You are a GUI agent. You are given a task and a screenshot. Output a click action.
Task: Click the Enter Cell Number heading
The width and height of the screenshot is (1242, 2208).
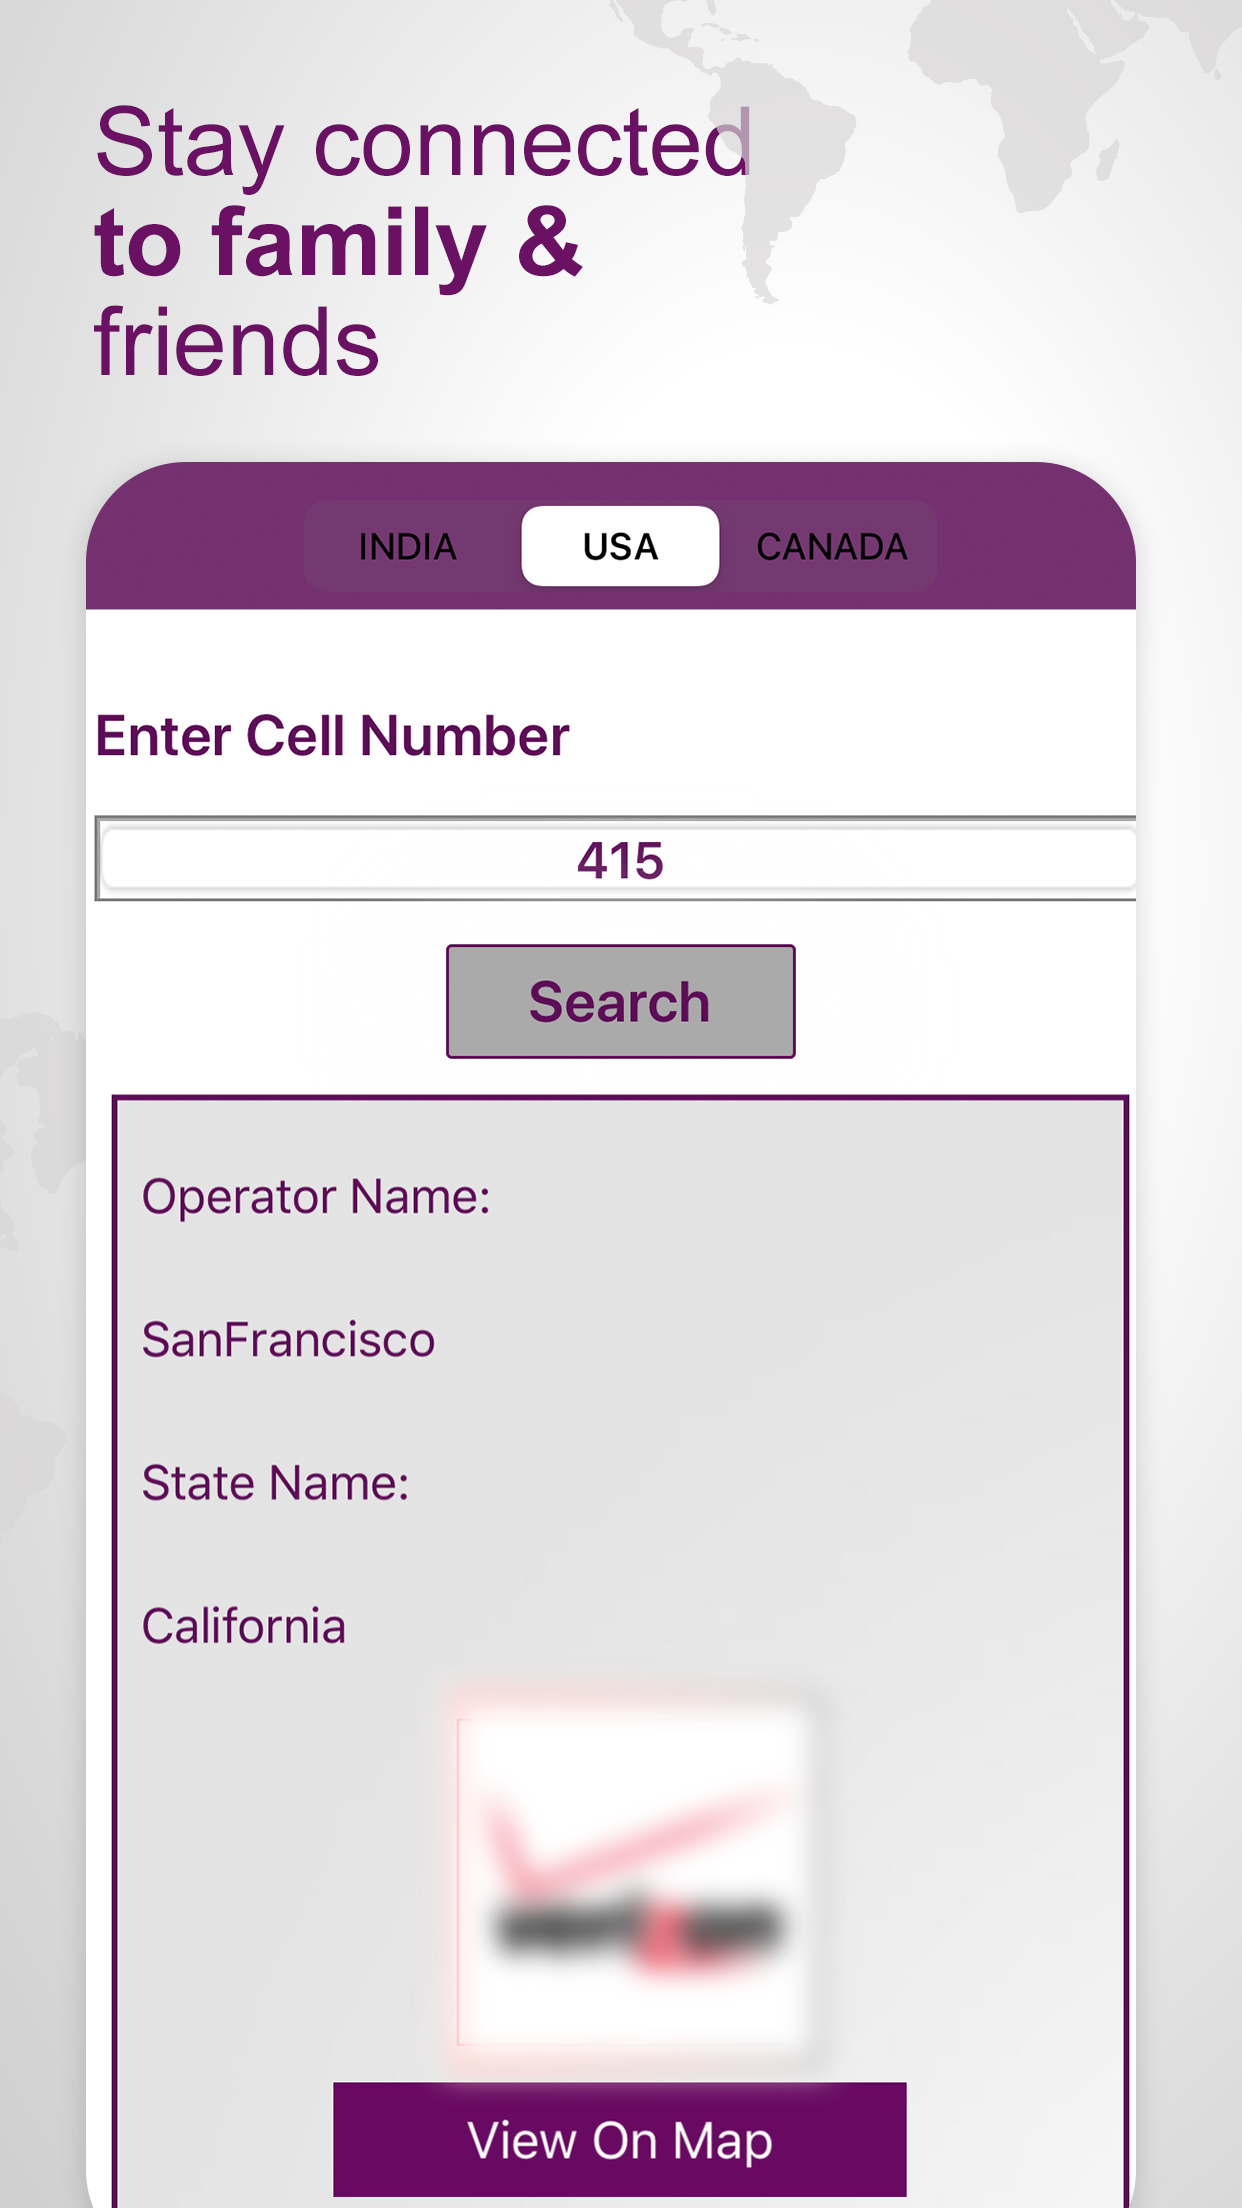click(x=332, y=737)
